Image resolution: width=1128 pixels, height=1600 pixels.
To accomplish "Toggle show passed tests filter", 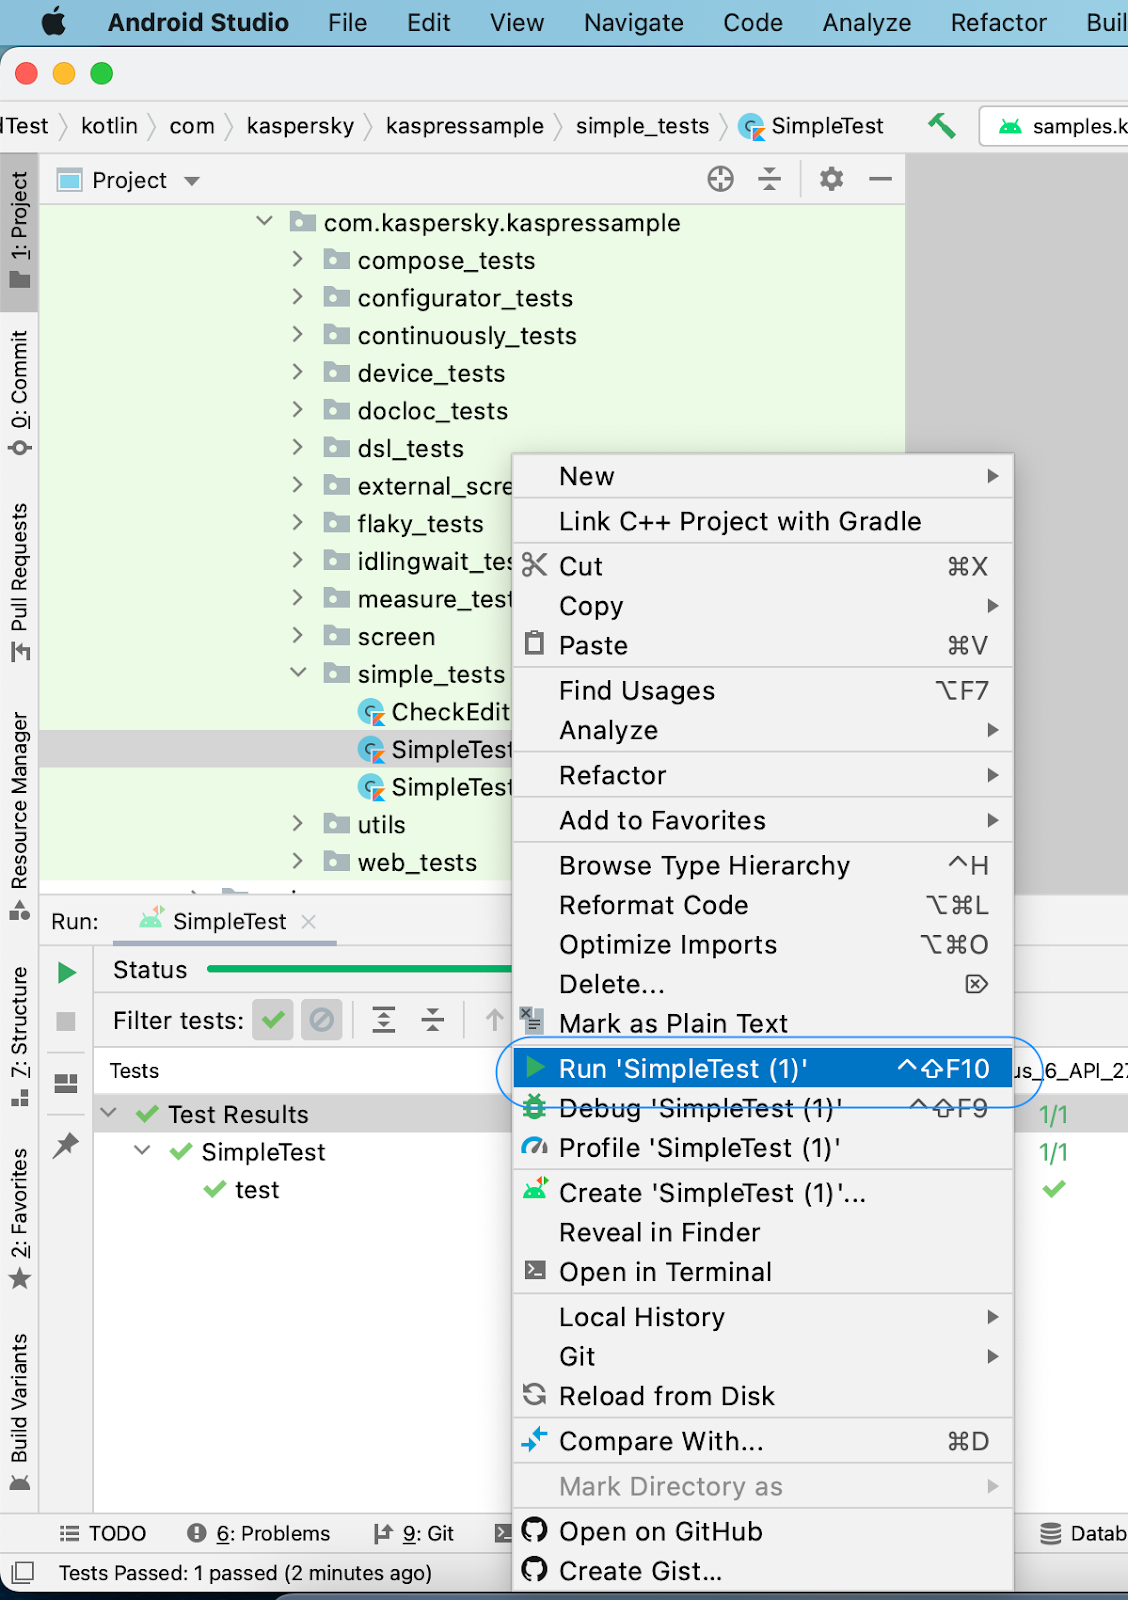I will coord(272,1020).
